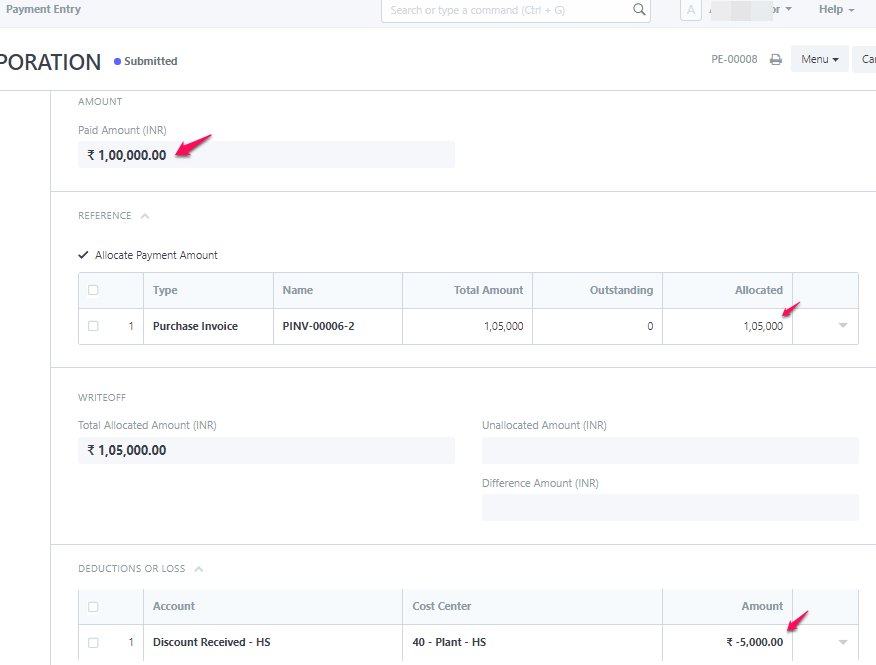Click the Payment Entry breadcrumb

tap(44, 10)
